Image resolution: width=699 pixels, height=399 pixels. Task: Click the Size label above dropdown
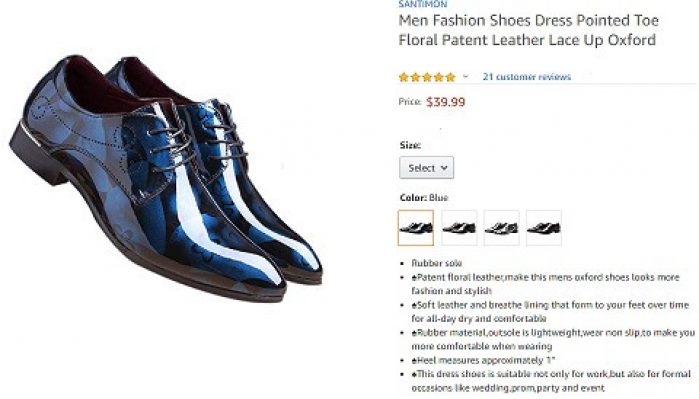click(410, 145)
